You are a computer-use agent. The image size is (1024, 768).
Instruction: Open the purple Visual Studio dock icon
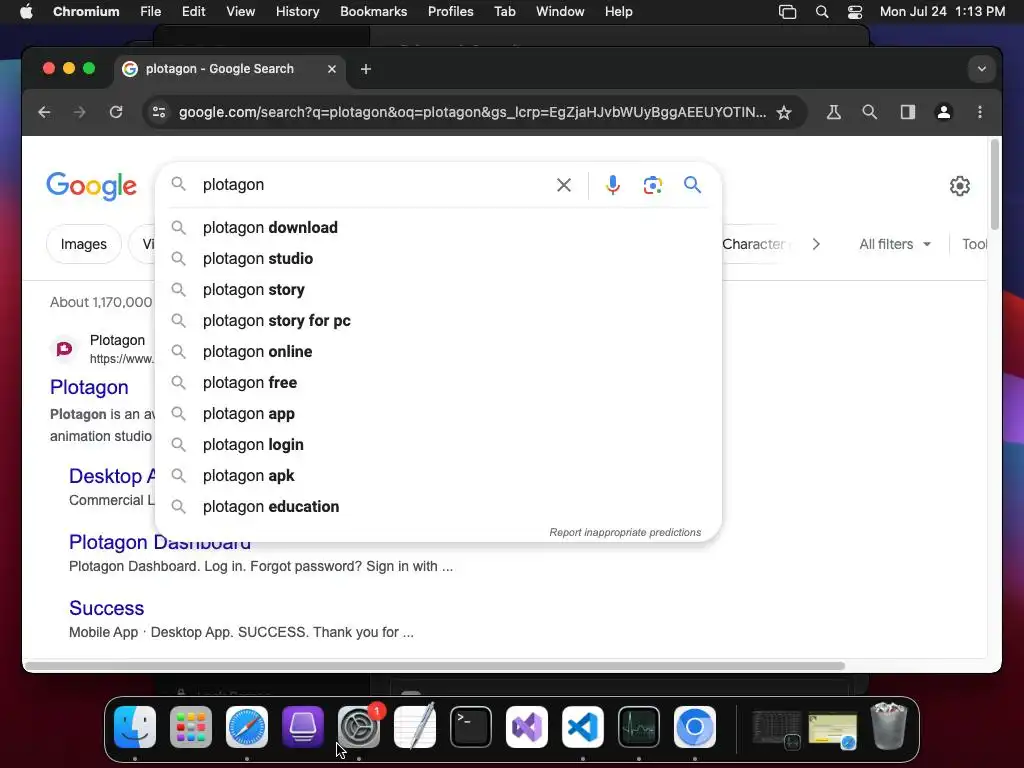pyautogui.click(x=526, y=727)
